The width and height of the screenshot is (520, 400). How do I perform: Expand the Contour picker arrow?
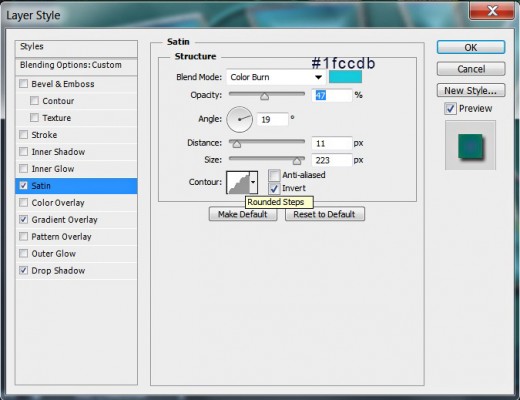tap(253, 182)
